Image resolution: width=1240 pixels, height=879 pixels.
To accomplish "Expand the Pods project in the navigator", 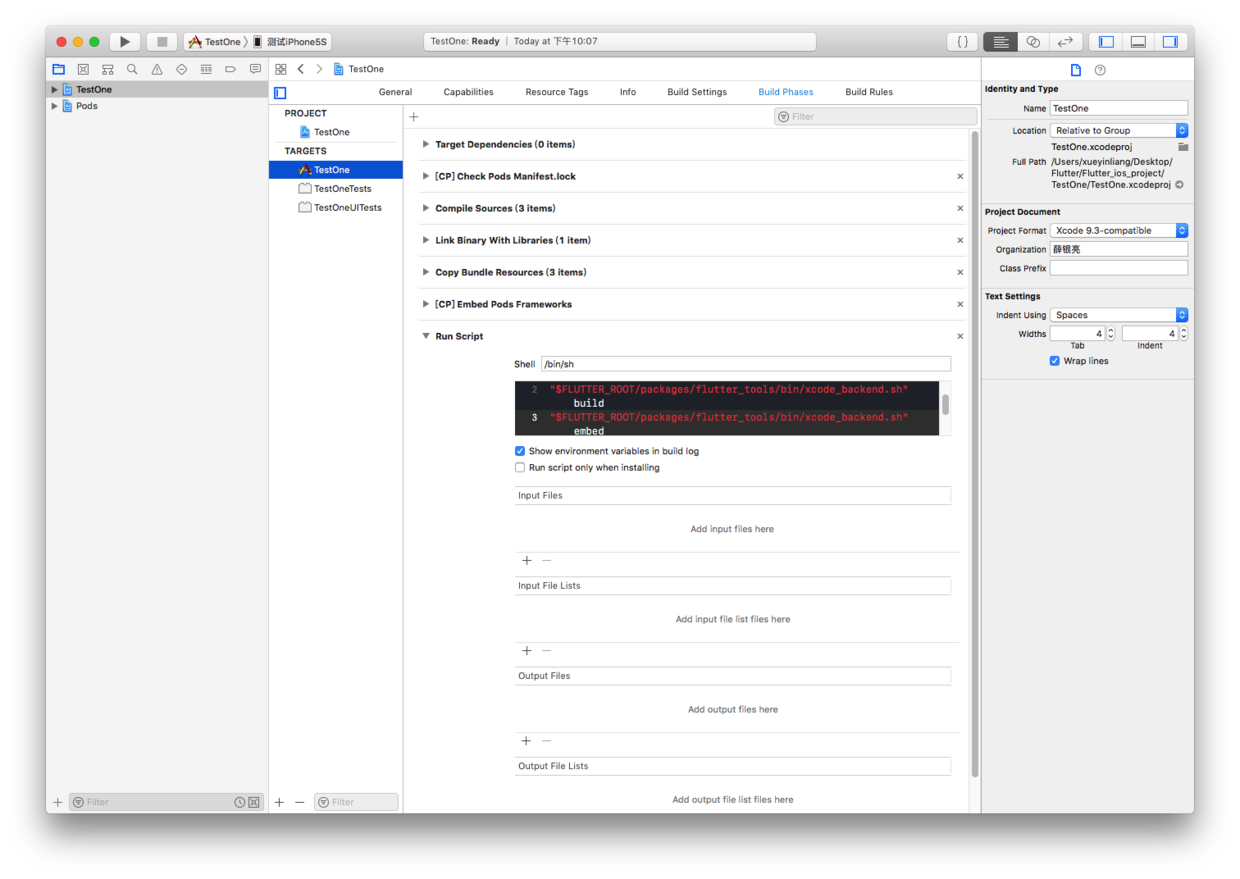I will coord(55,105).
